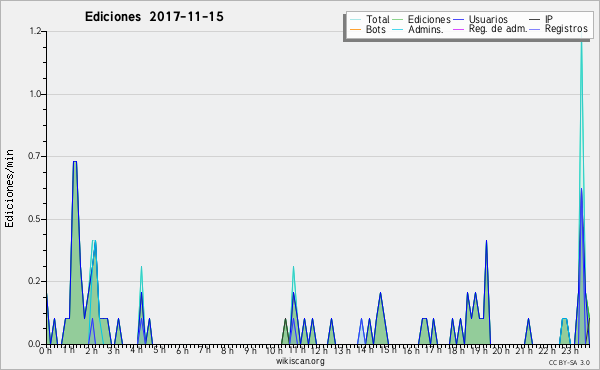This screenshot has width=600, height=370.
Task: Click the tallest Total peak near 23 h
Action: point(582,42)
